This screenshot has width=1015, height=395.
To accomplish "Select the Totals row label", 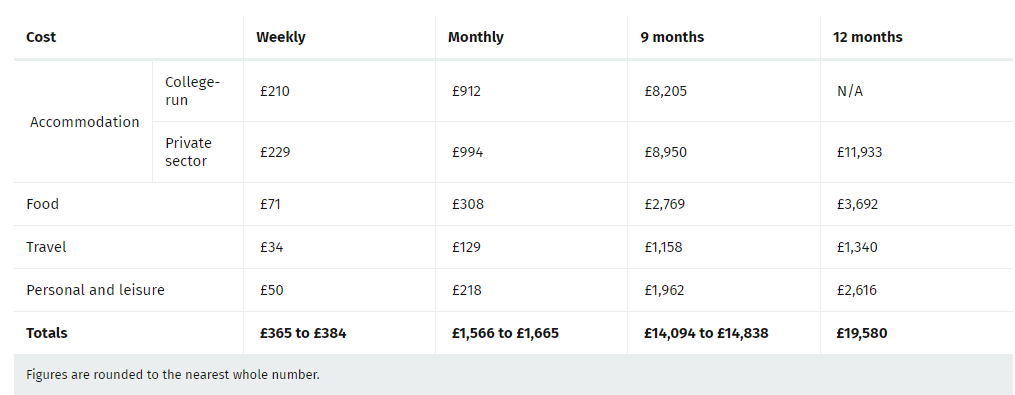I will click(47, 333).
